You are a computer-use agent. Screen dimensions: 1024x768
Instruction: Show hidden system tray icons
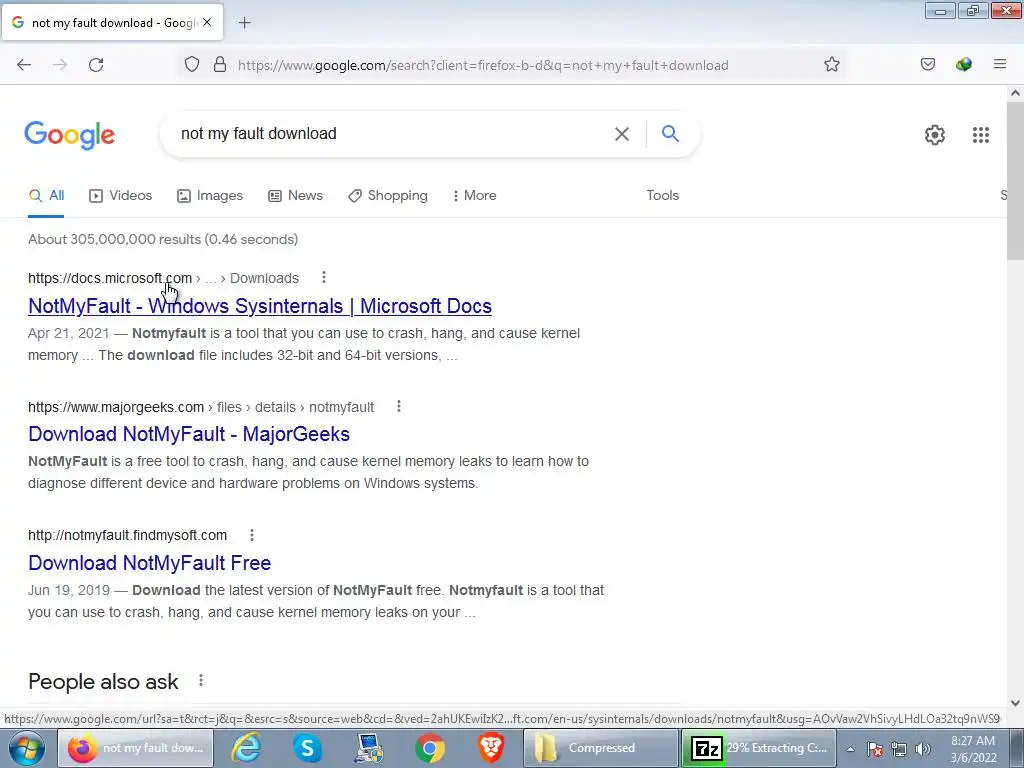850,749
